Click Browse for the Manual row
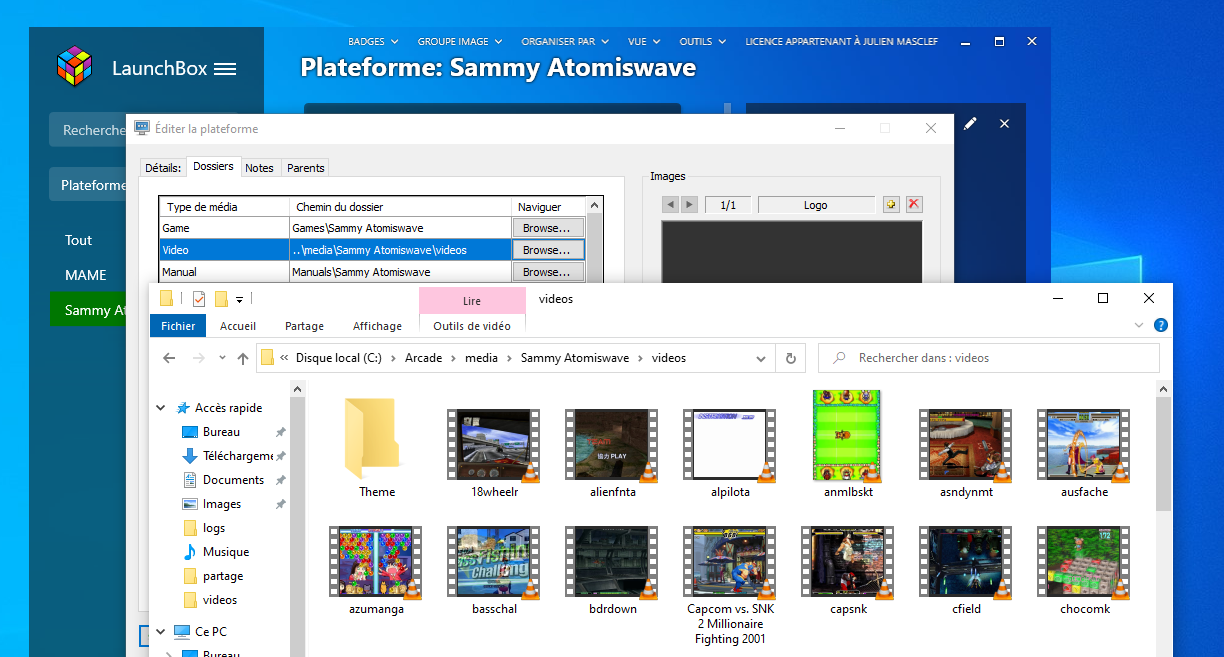The image size is (1224, 657). click(548, 272)
